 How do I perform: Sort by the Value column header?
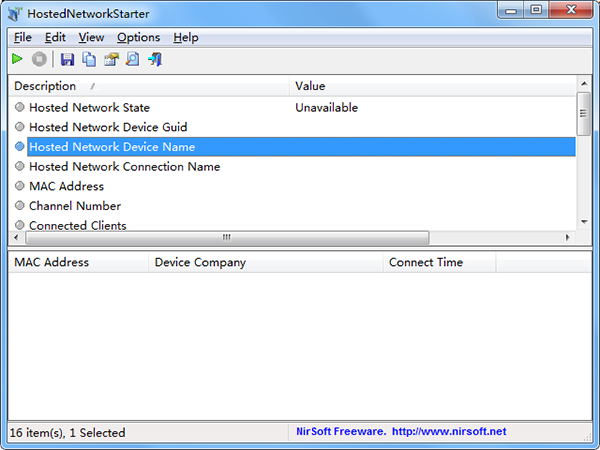[x=432, y=86]
